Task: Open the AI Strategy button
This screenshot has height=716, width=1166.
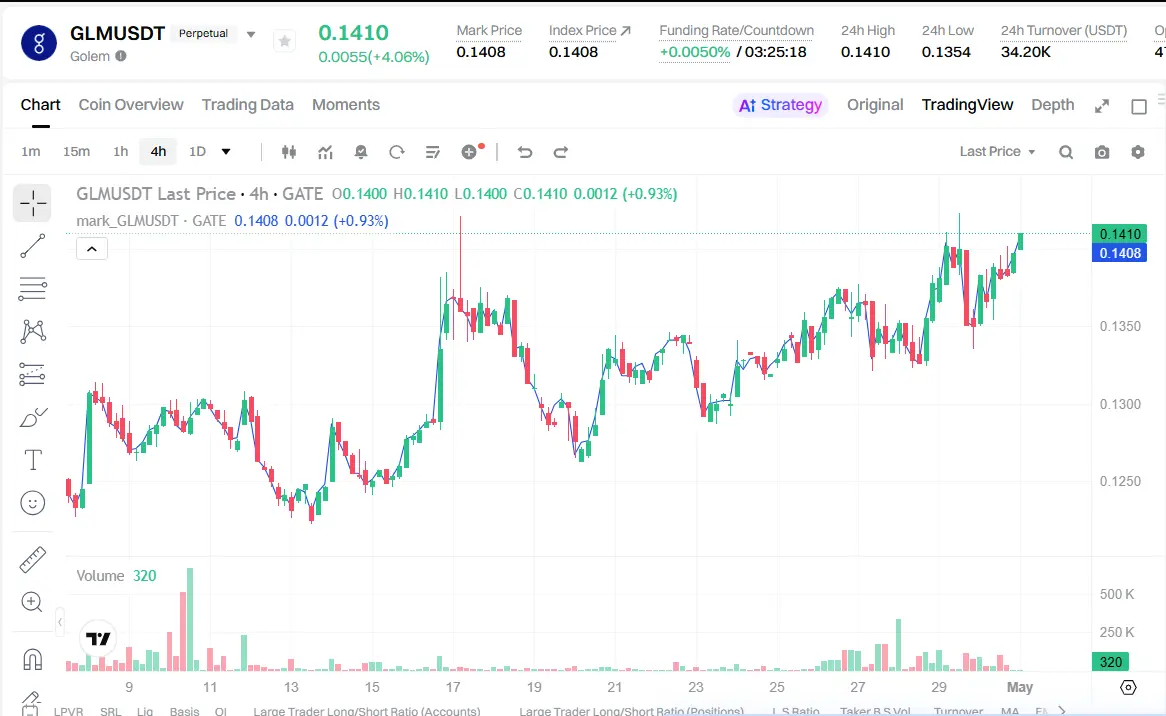Action: click(780, 105)
